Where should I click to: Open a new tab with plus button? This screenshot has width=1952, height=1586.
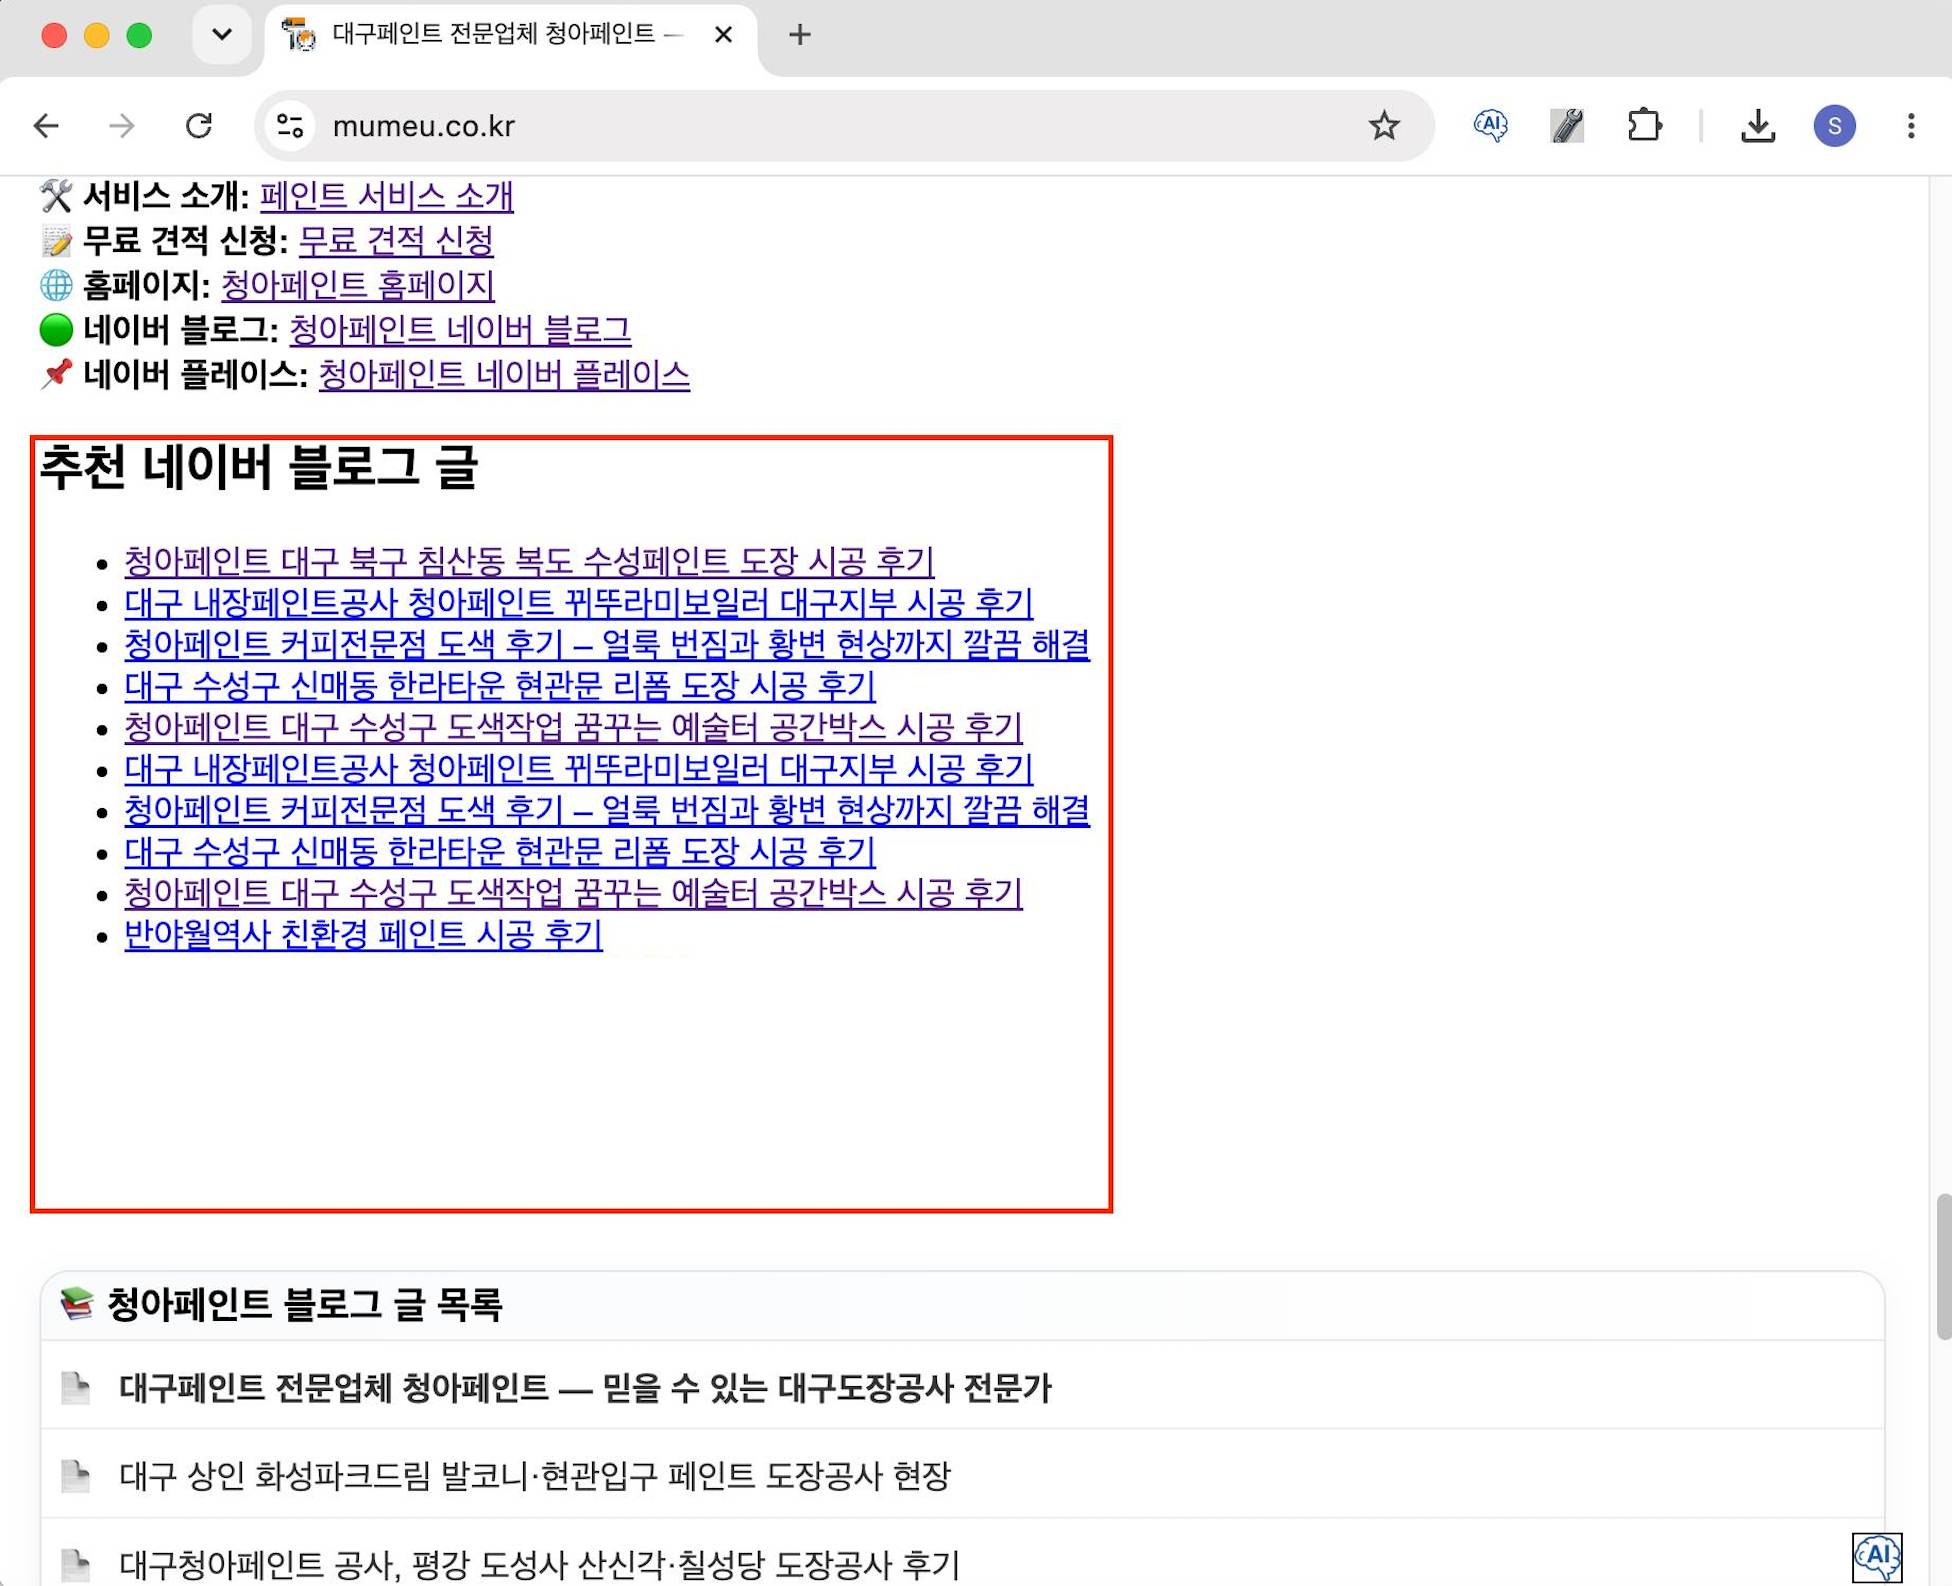[x=799, y=35]
